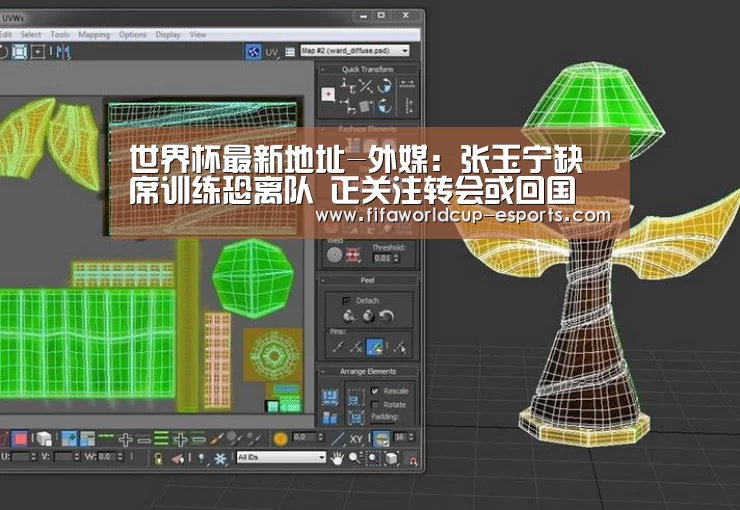This screenshot has width=740, height=510.
Task: Click Align Vertically to Pivot icon
Action: [x=347, y=106]
